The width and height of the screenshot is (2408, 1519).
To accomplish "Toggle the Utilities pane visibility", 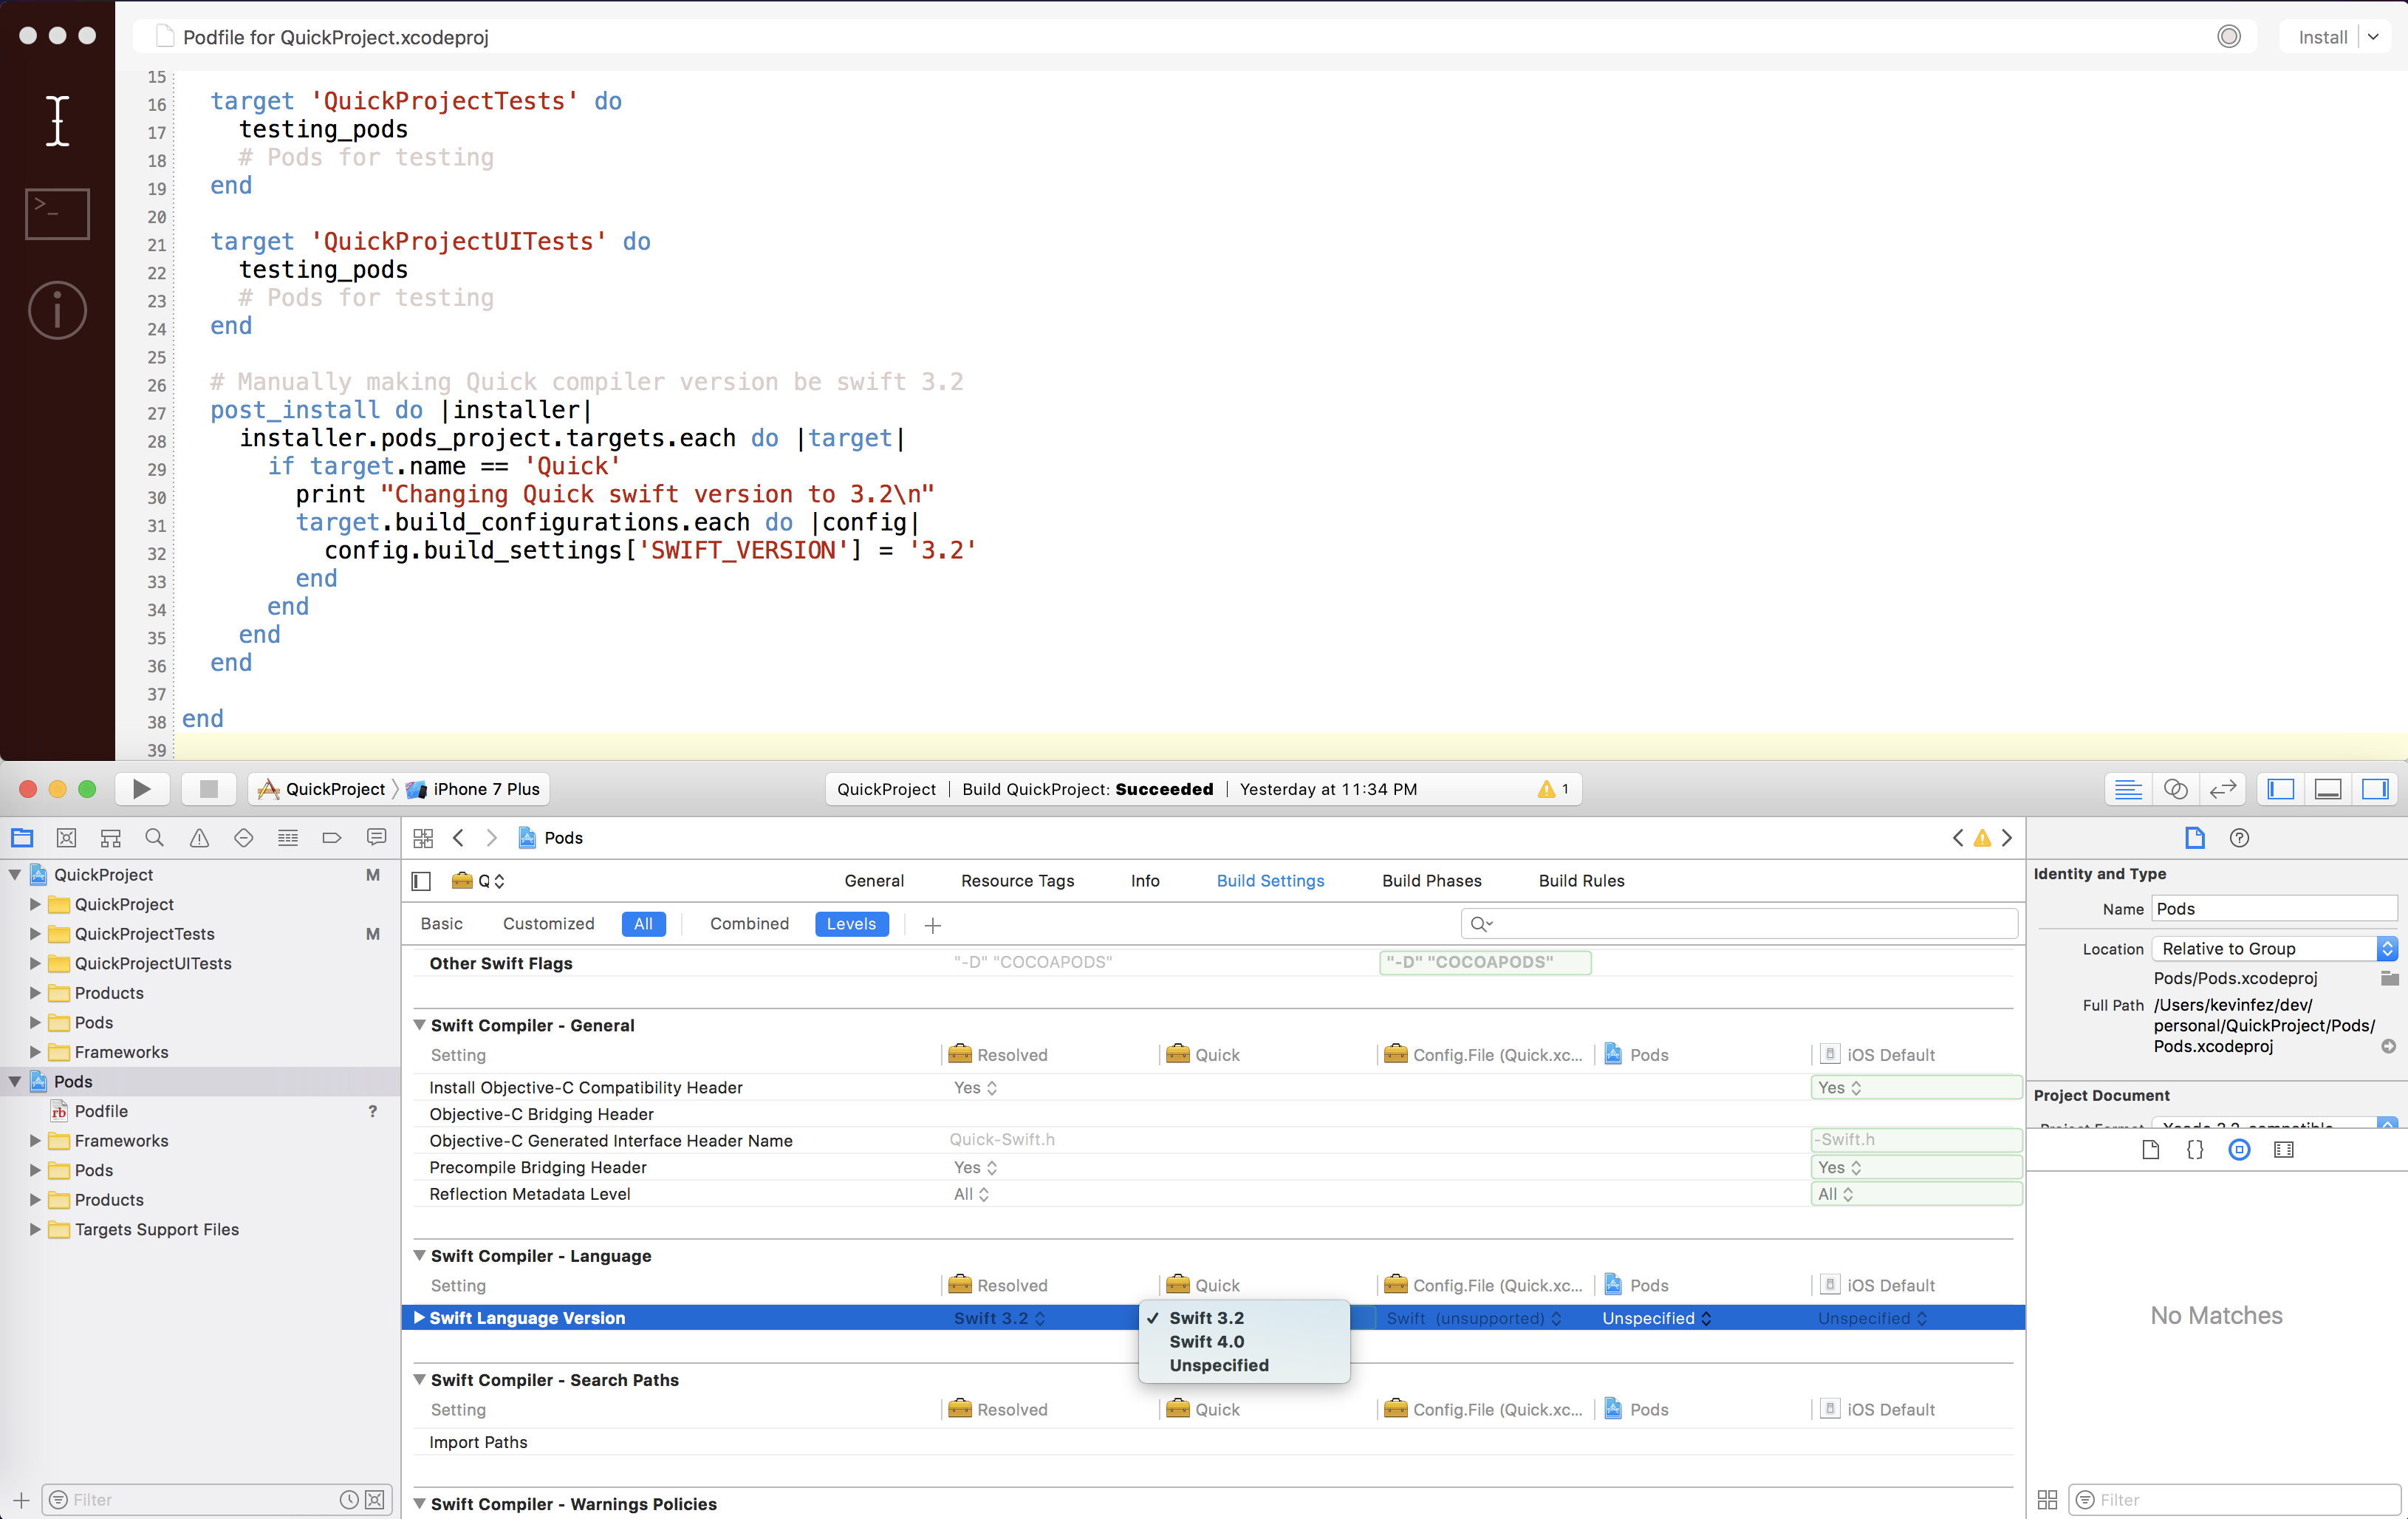I will pos(2375,789).
